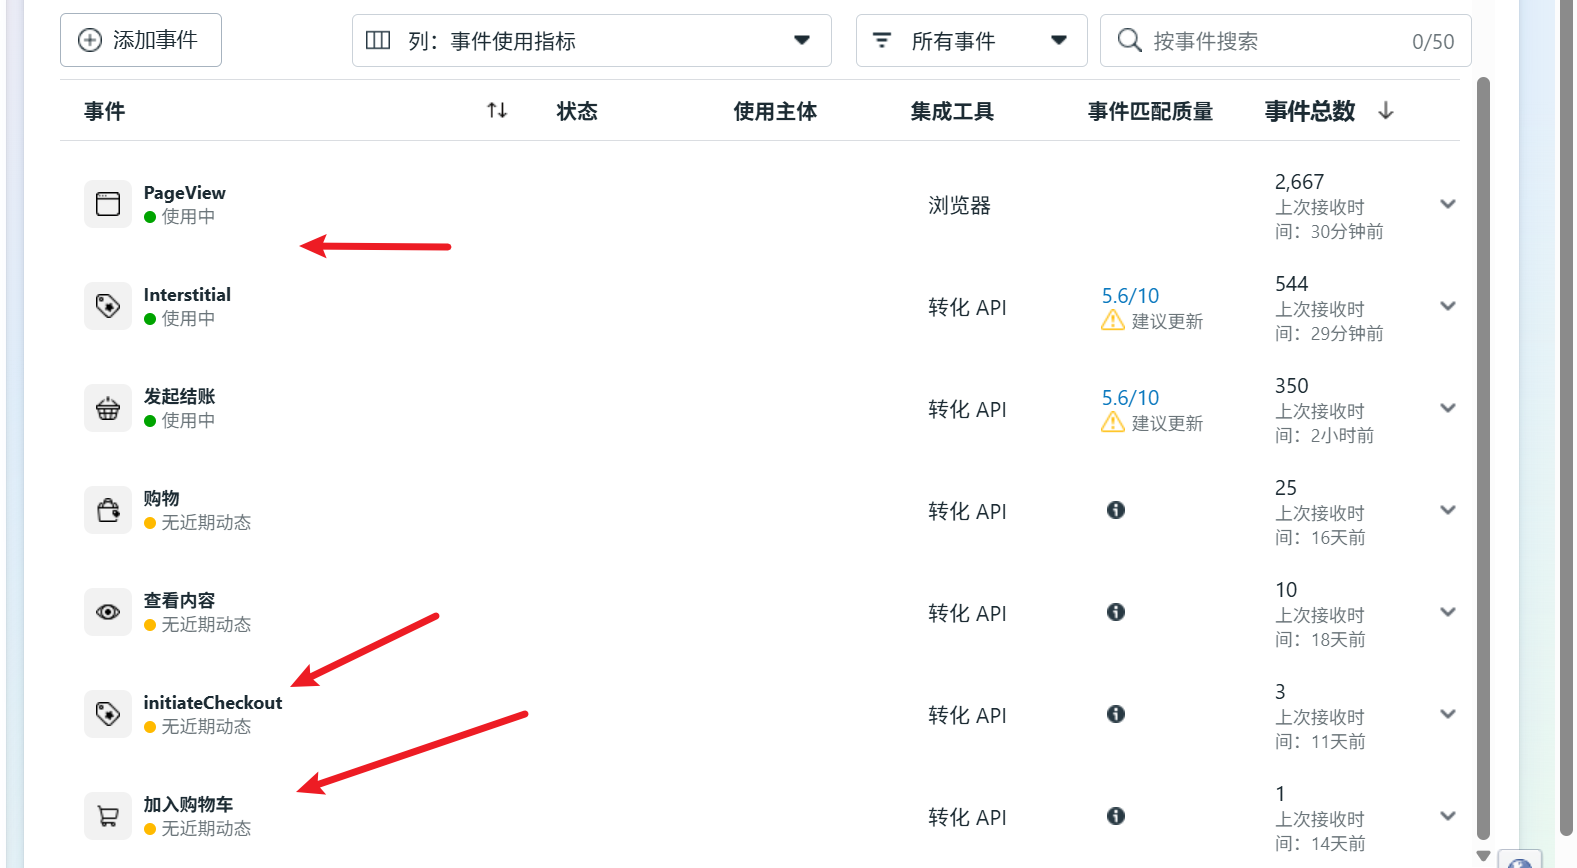Sort events using 事件 column arrows
This screenshot has height=868, width=1577.
(497, 111)
